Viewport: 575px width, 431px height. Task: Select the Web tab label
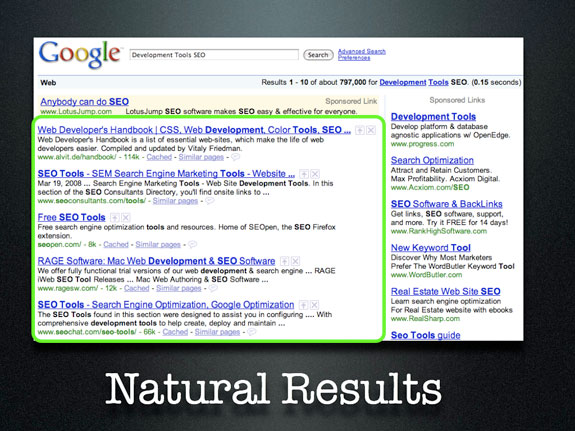(48, 83)
